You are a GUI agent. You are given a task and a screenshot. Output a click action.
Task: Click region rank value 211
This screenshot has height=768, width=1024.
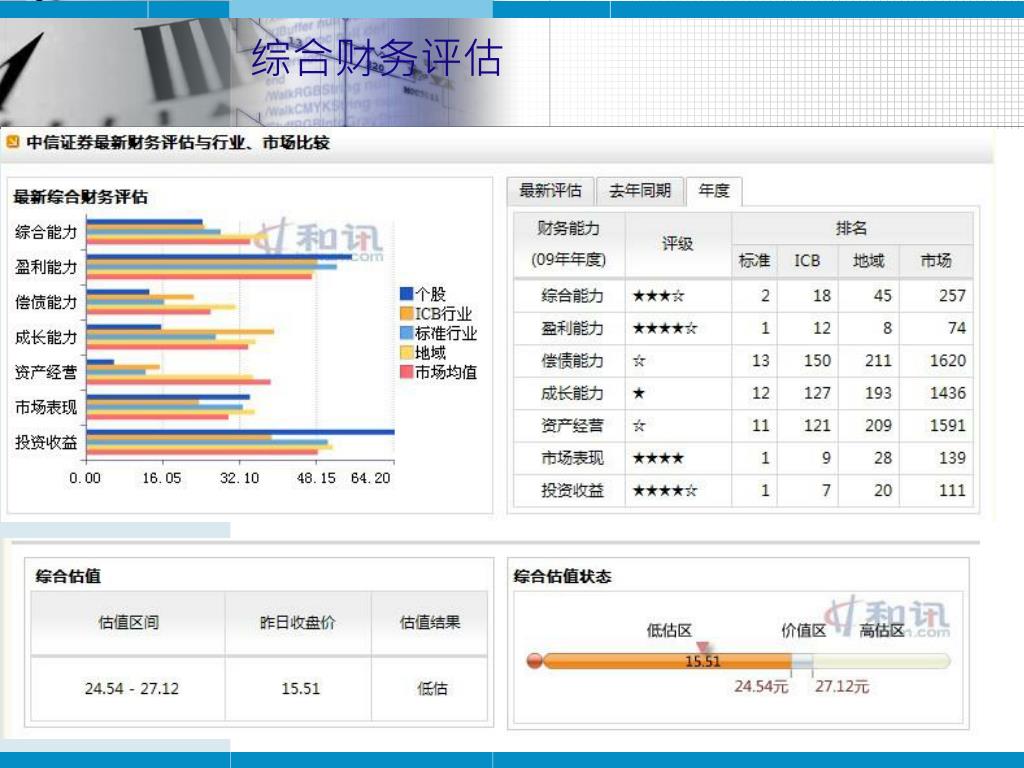coord(878,361)
